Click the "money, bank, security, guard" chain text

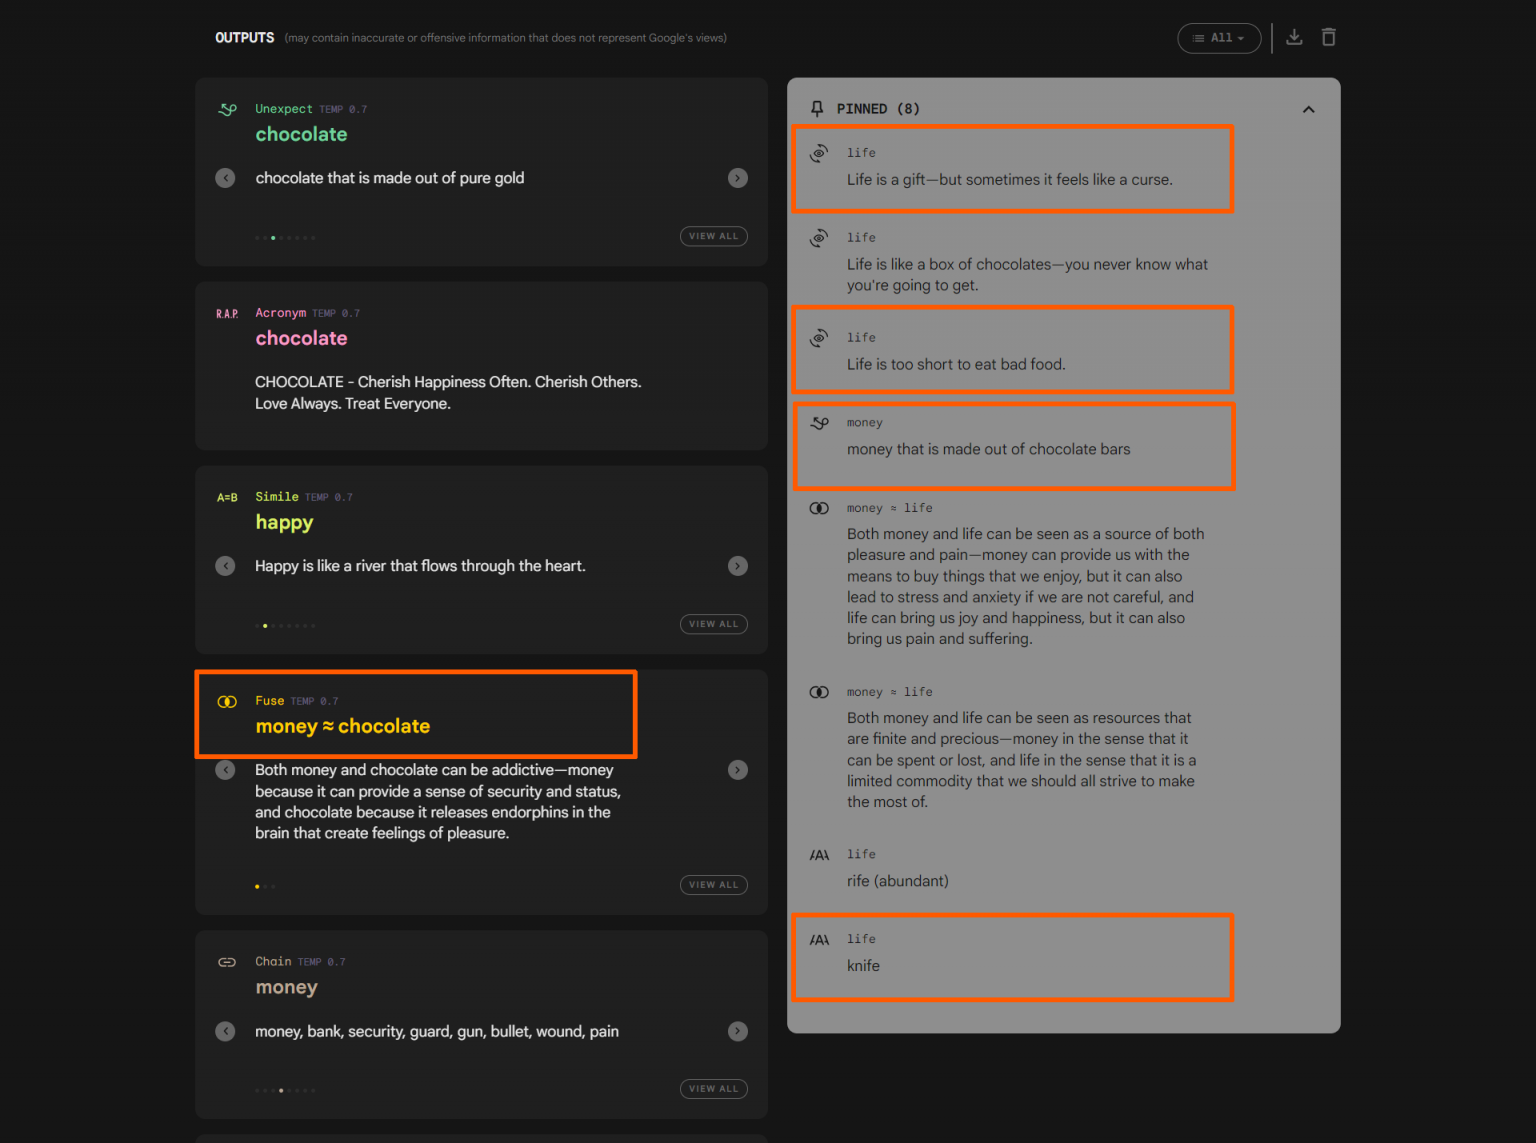437,1031
